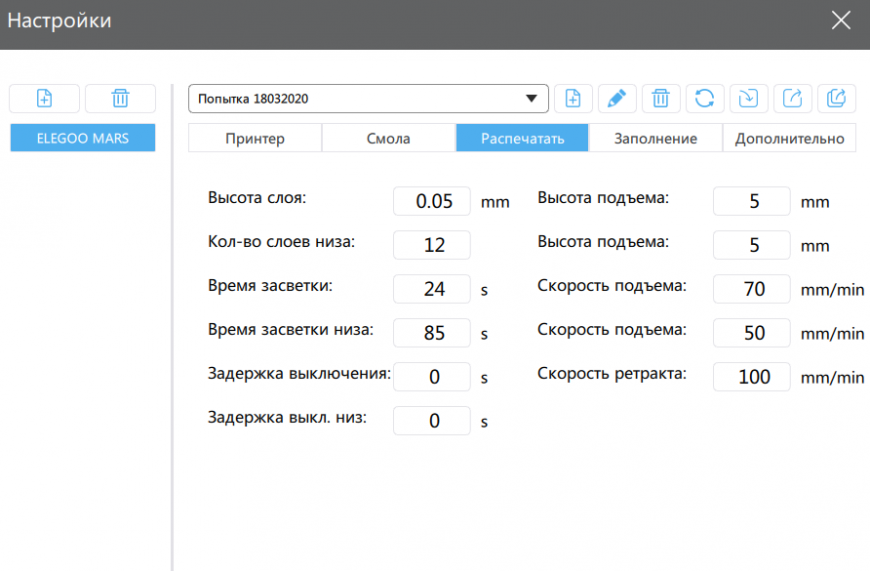The width and height of the screenshot is (870, 571).
Task: Click the Задержка выключения label
Action: (x=299, y=373)
